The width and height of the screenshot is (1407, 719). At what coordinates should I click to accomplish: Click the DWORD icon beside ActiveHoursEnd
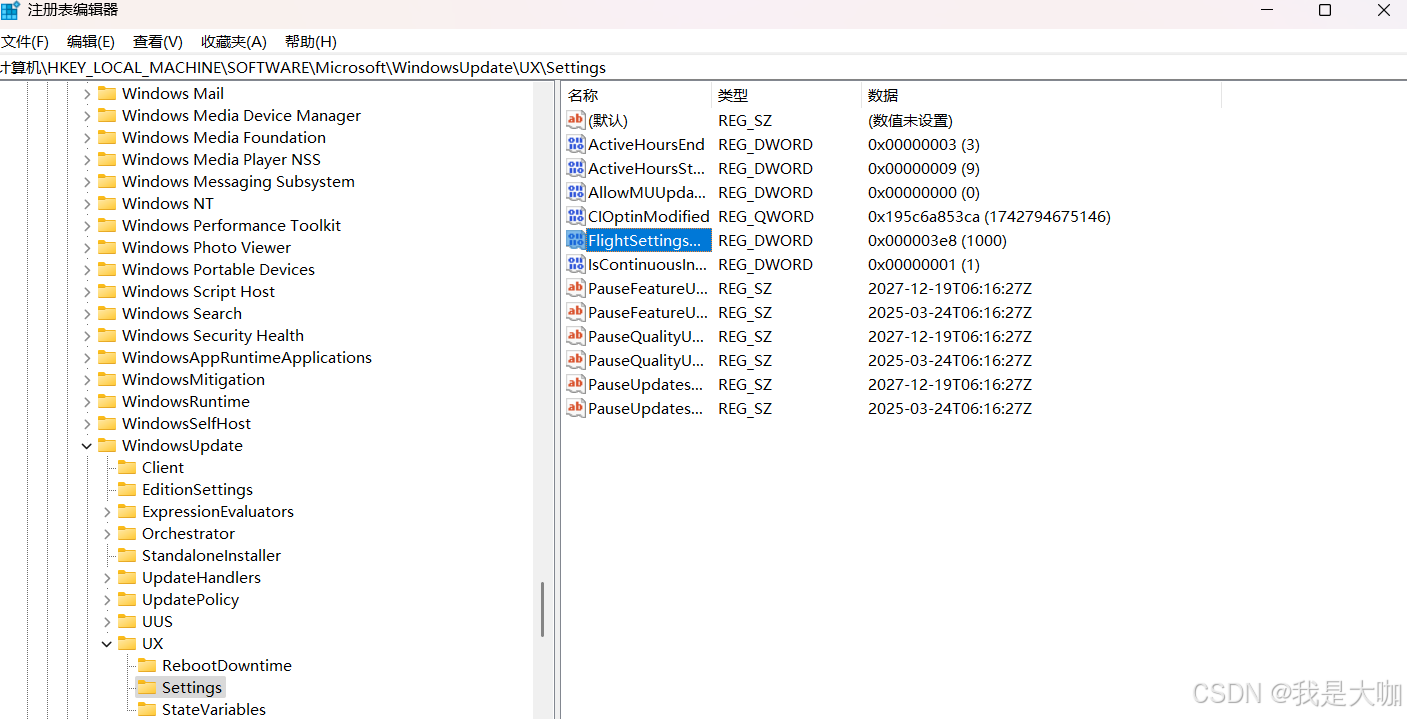pyautogui.click(x=575, y=144)
